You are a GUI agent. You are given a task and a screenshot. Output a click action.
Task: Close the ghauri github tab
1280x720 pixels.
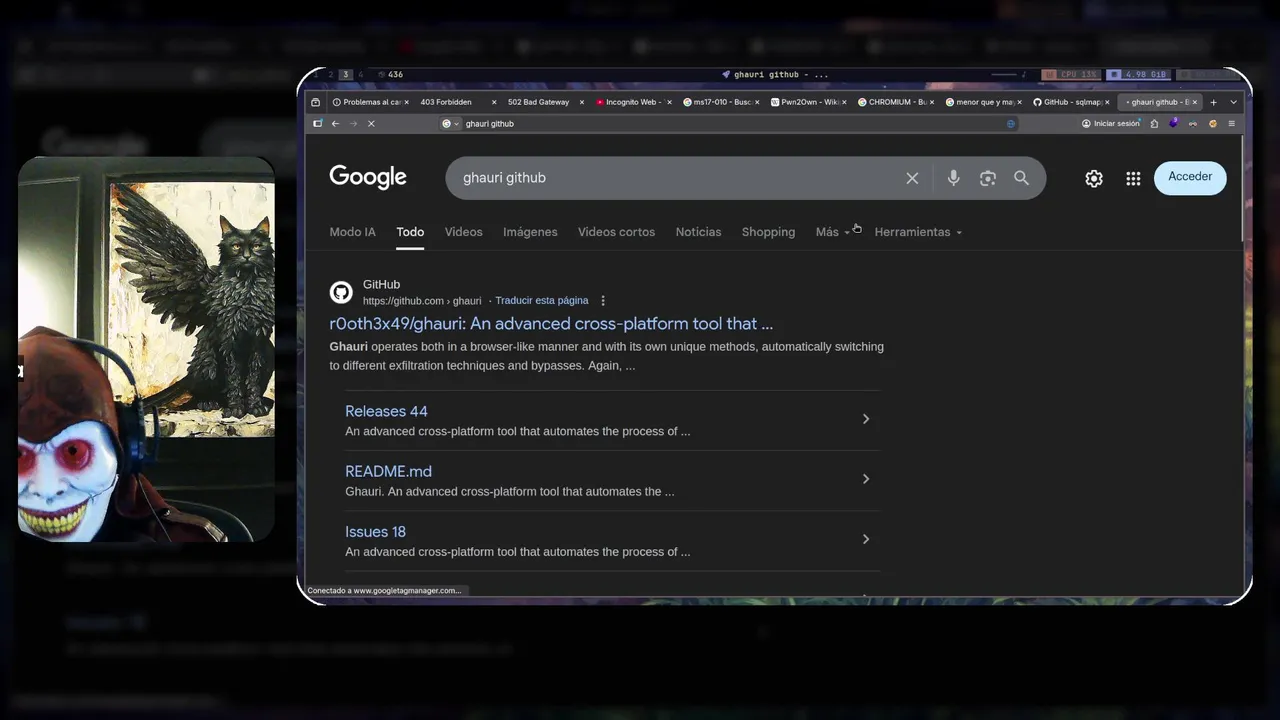pos(1194,102)
